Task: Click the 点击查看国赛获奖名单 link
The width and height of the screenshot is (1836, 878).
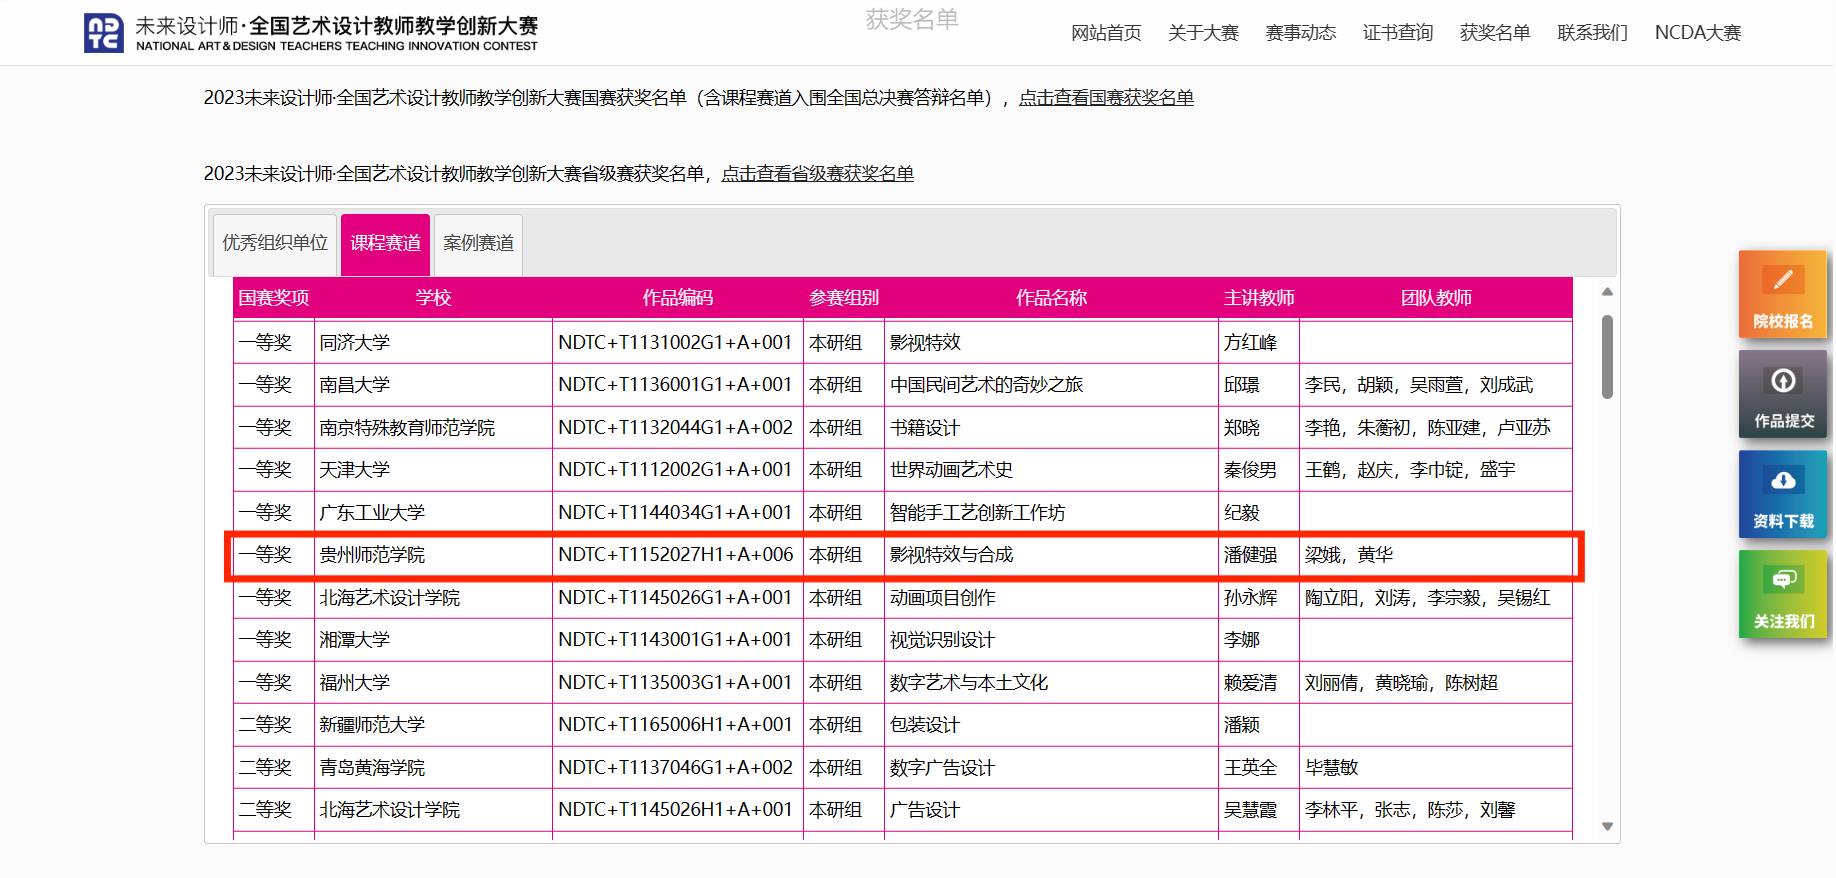Action: [1106, 98]
